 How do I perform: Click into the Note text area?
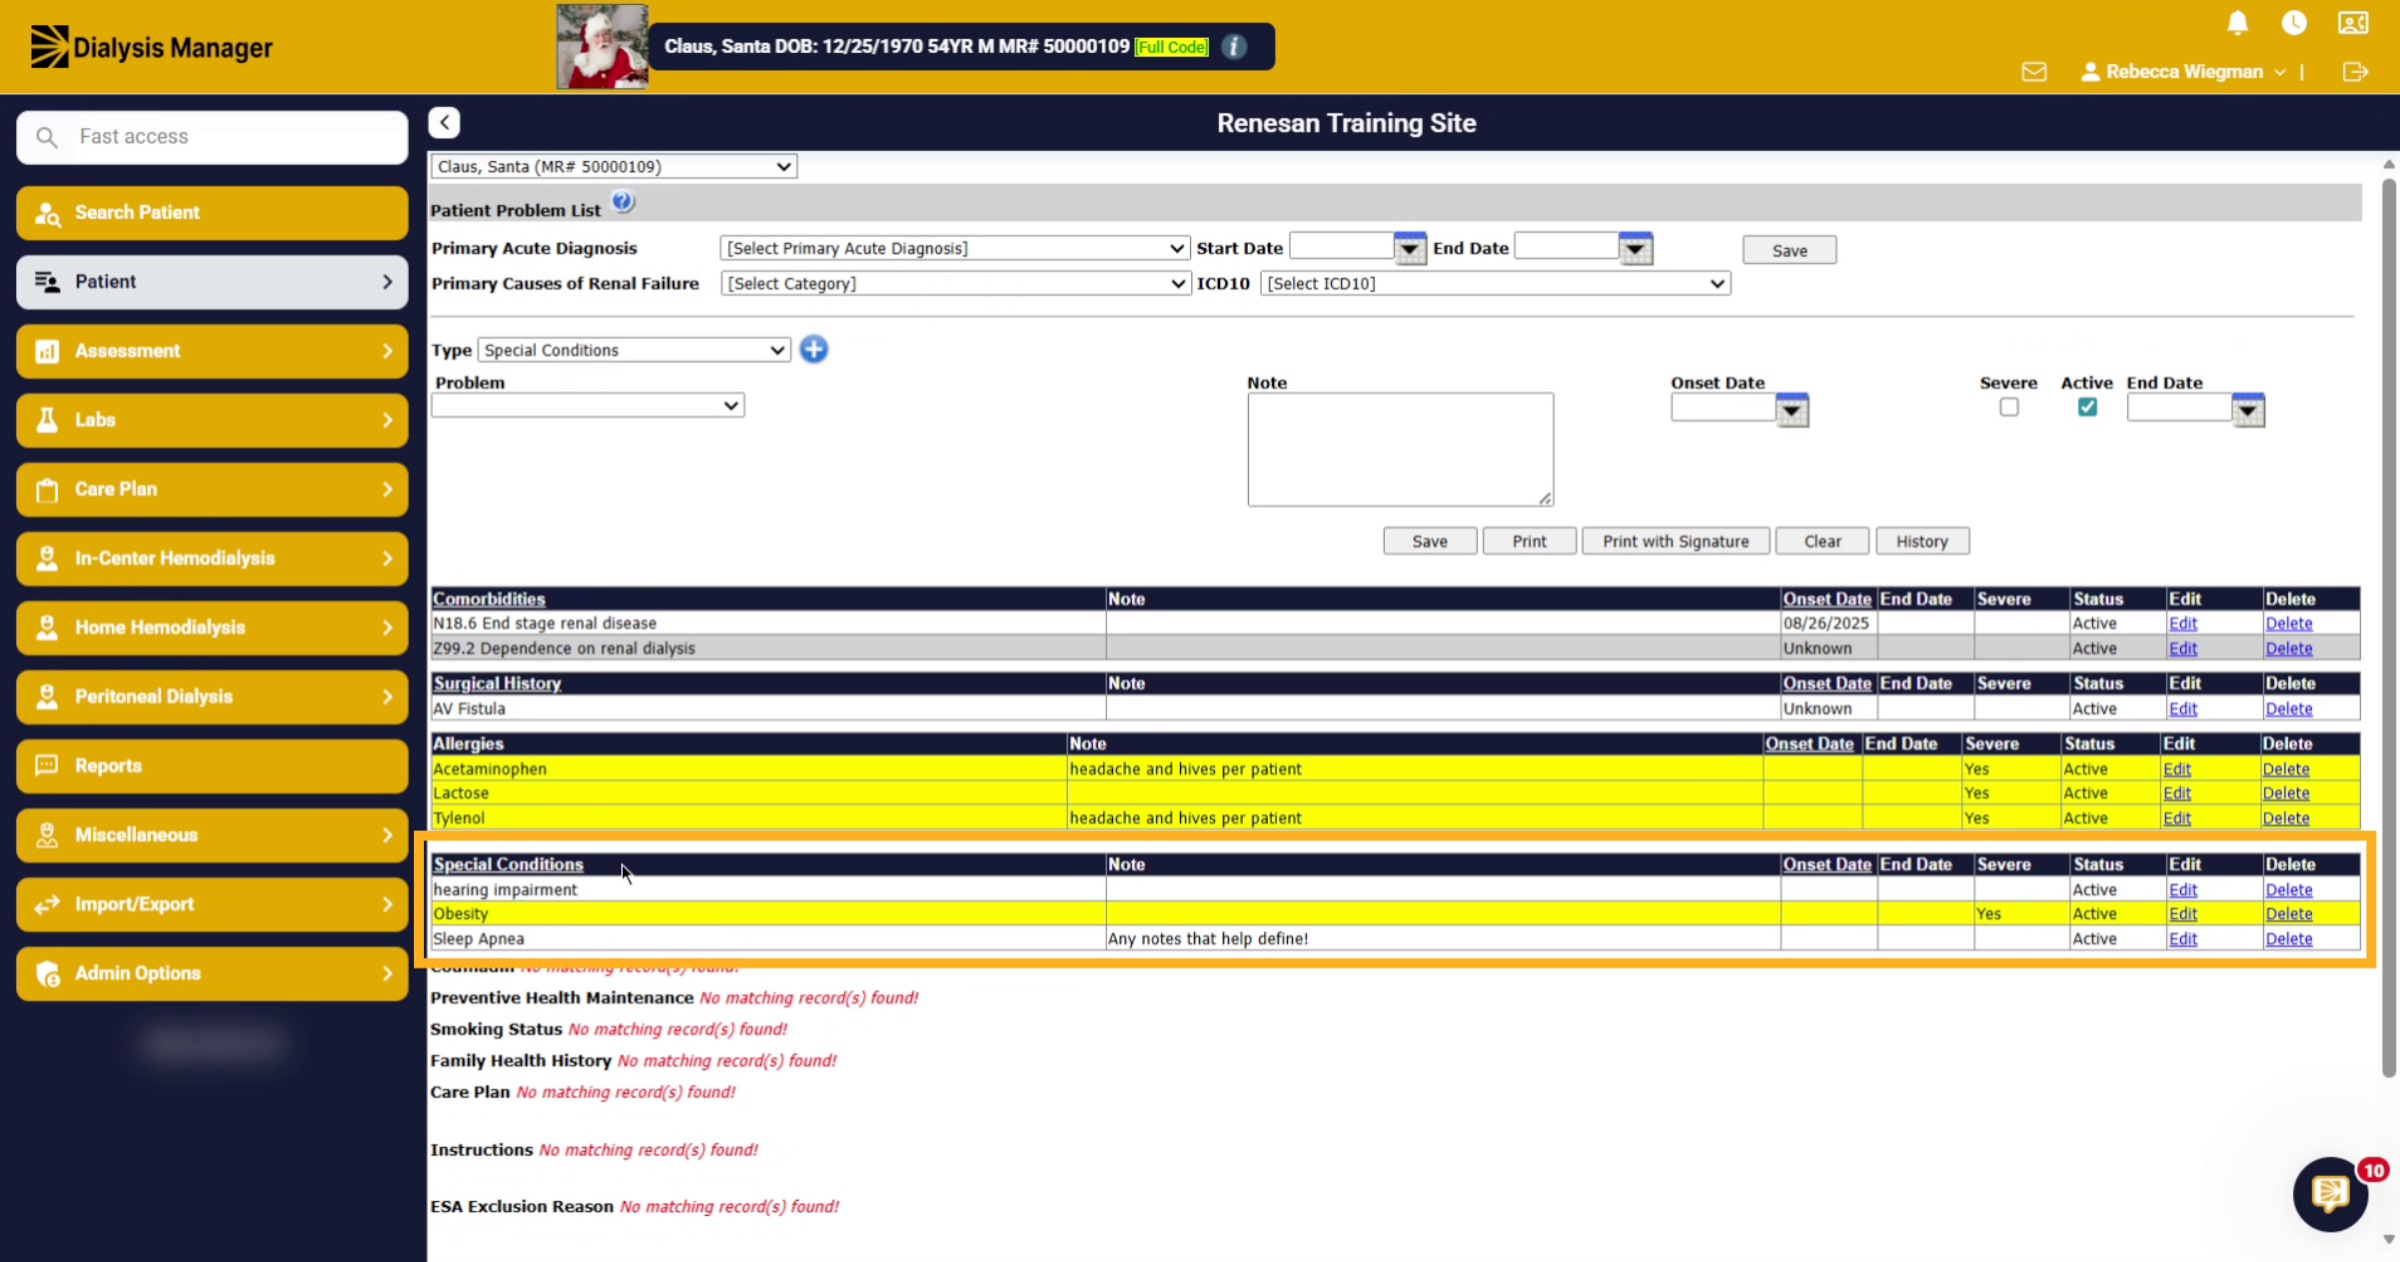click(x=1400, y=449)
